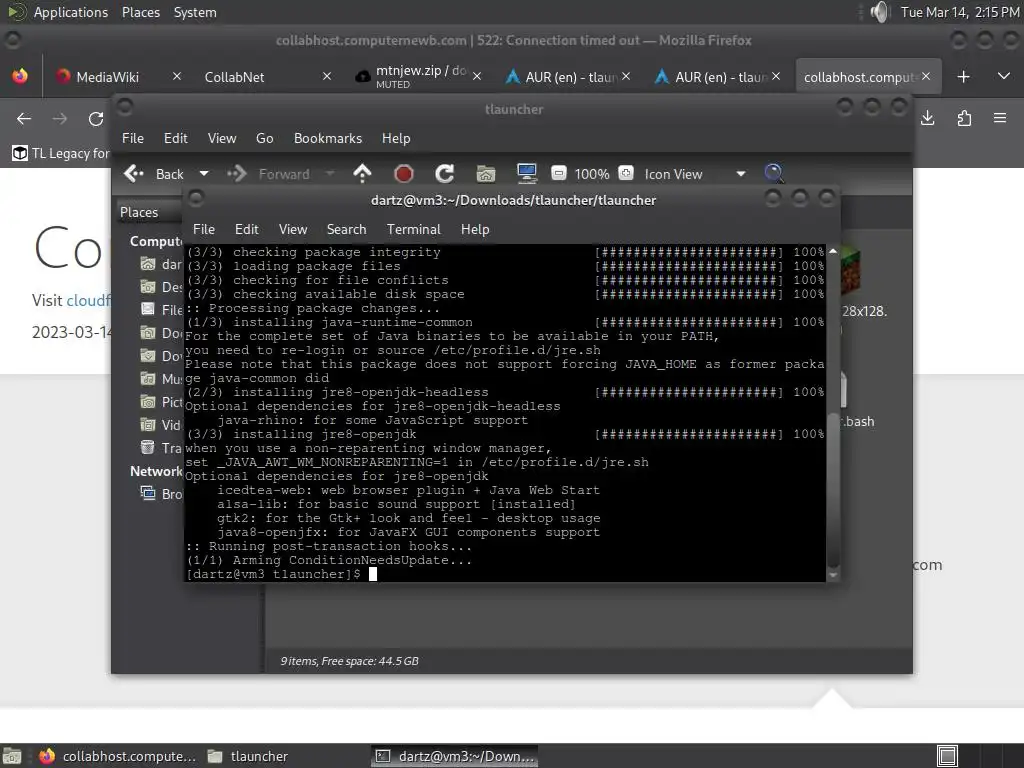Click the search magnifier in file manager
Image resolution: width=1024 pixels, height=768 pixels.
(x=774, y=174)
